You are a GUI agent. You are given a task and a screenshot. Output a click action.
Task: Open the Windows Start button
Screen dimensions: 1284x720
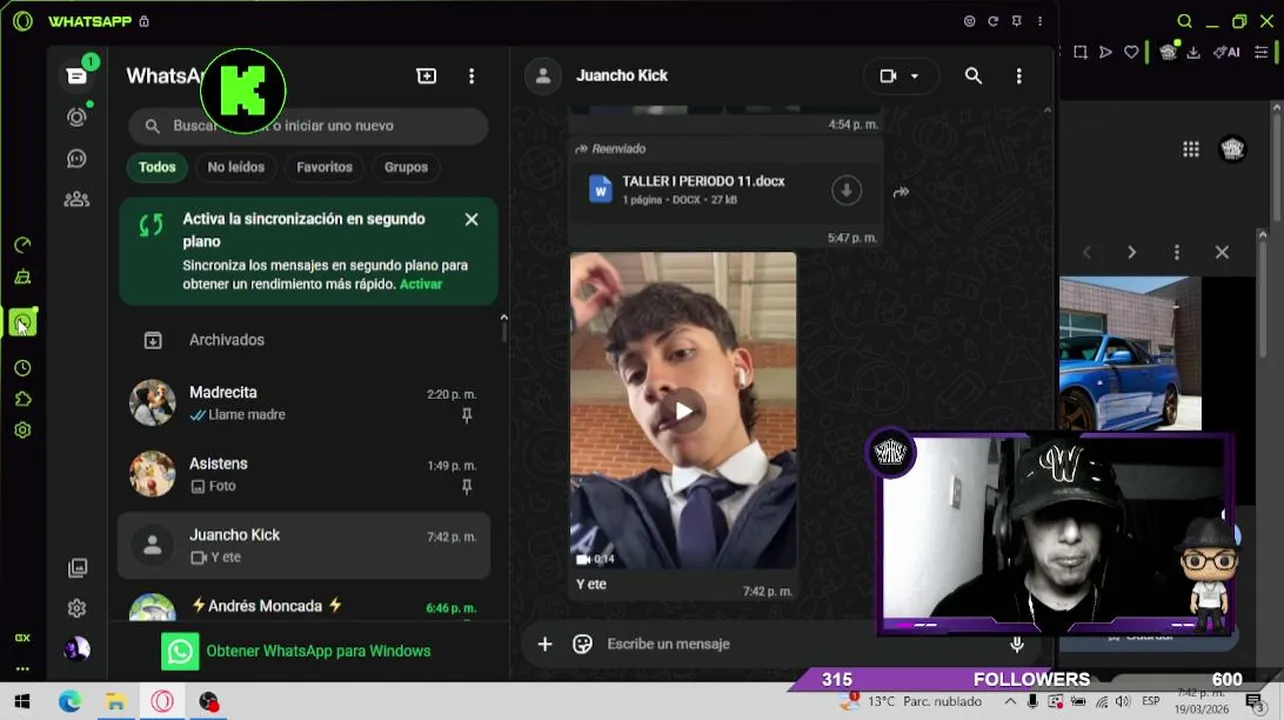[x=22, y=702]
